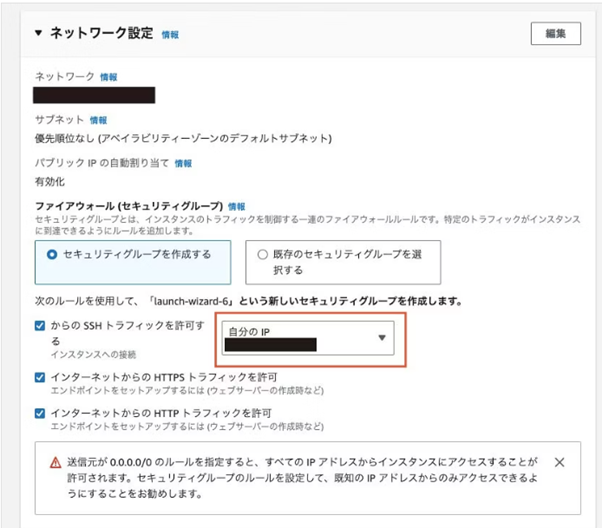Viewport: 602px width, 528px height.
Task: Click the 優先順位なし subnet value text
Action: (x=182, y=138)
